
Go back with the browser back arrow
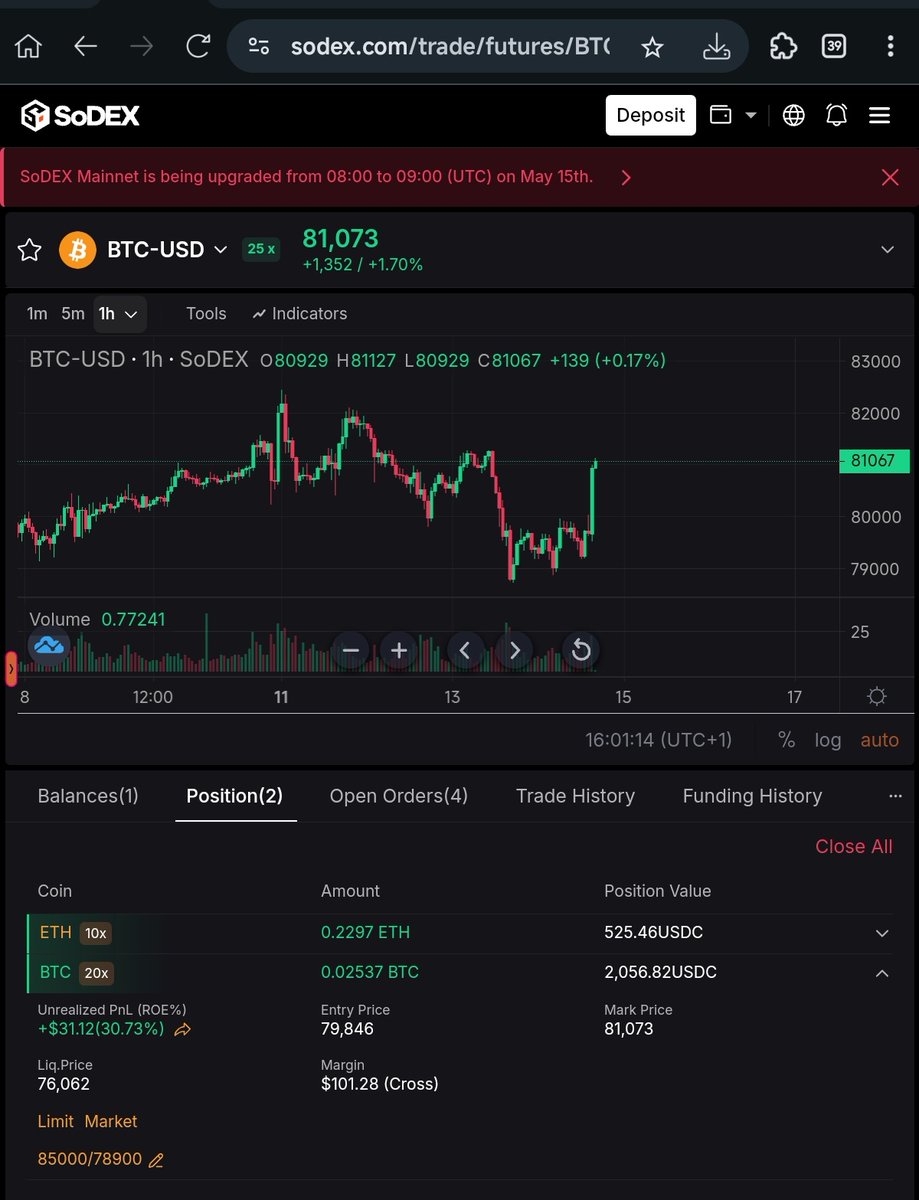pos(85,46)
